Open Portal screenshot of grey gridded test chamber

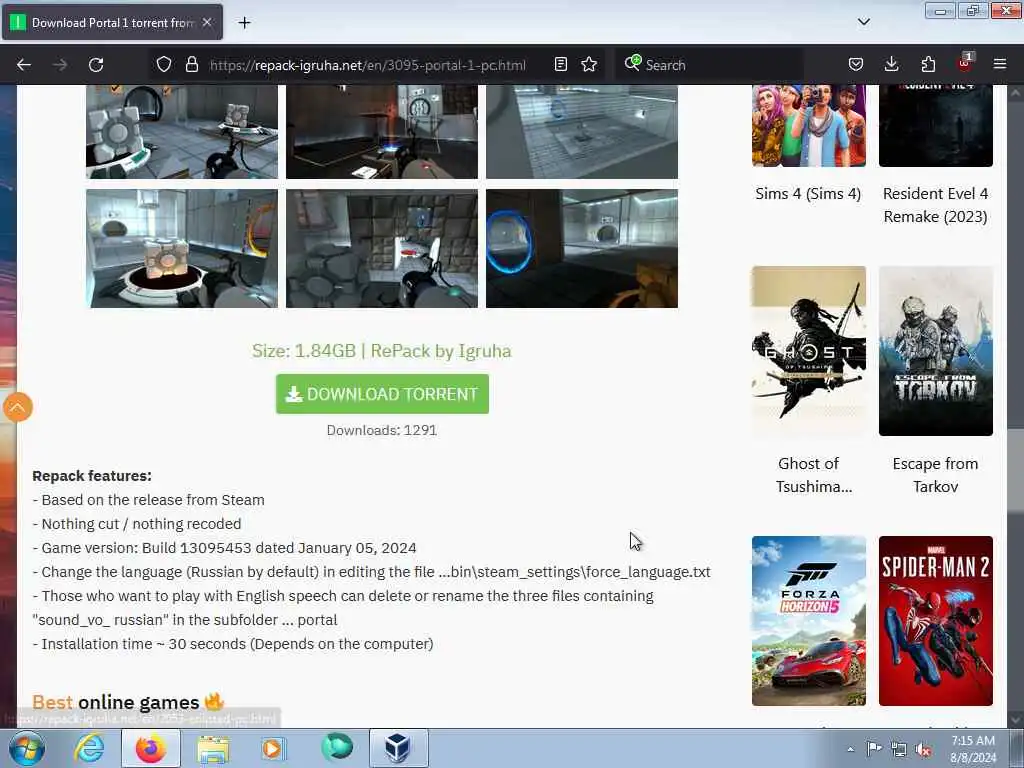pyautogui.click(x=581, y=131)
